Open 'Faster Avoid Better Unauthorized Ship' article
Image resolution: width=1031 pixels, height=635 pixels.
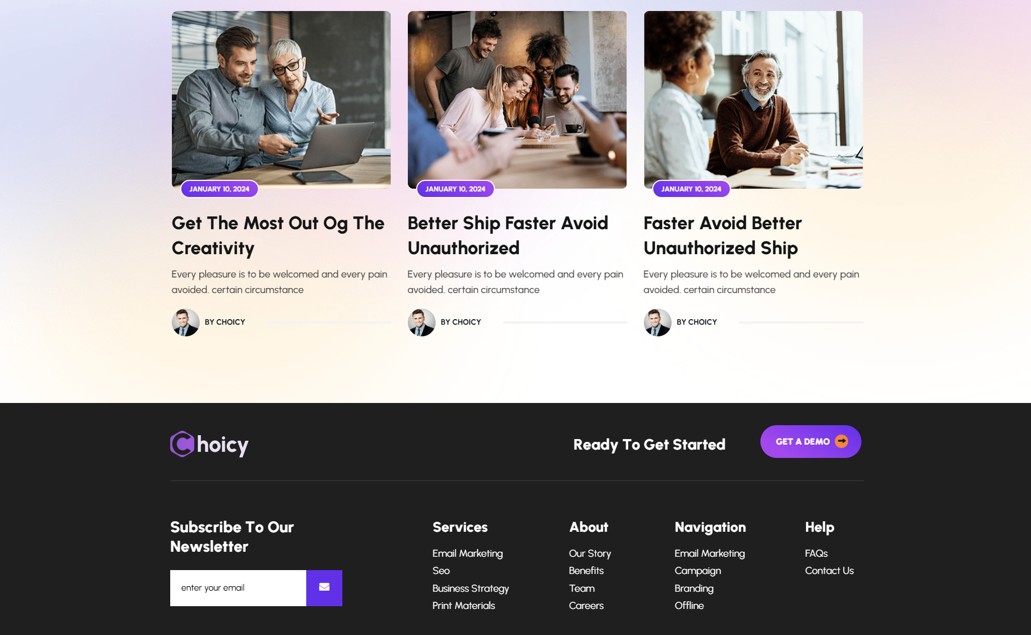coord(723,235)
